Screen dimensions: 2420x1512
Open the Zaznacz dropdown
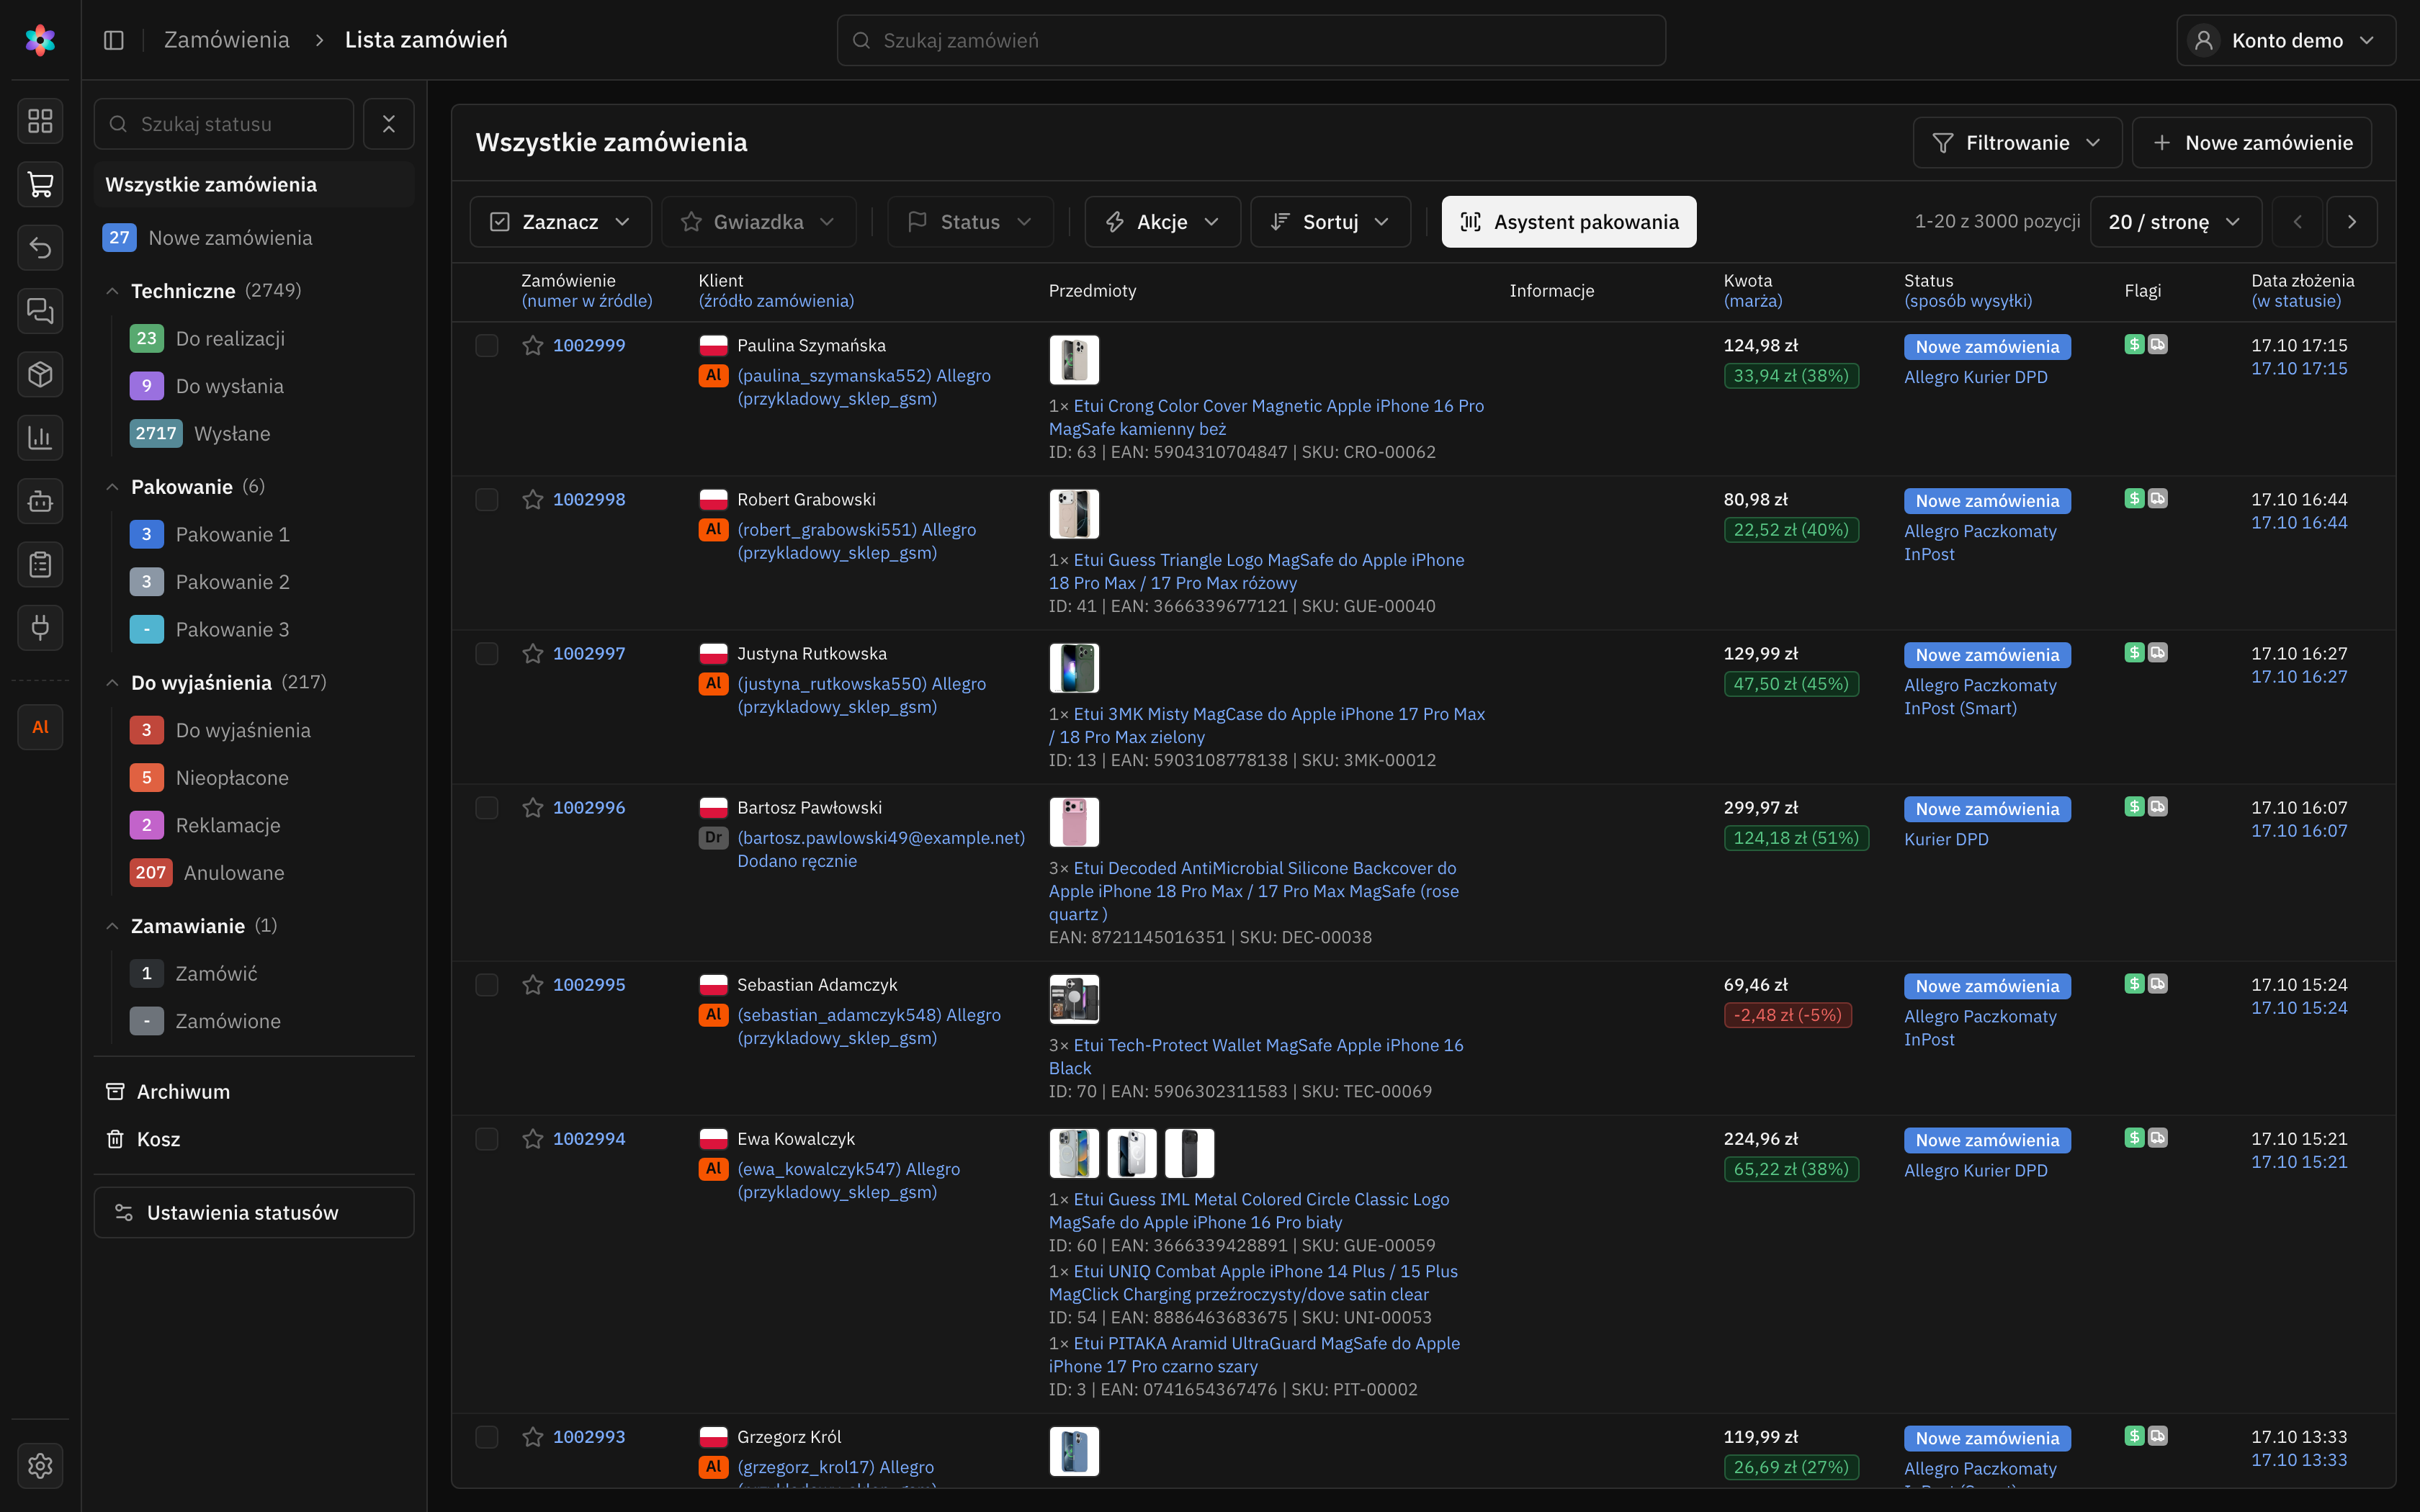(x=560, y=222)
